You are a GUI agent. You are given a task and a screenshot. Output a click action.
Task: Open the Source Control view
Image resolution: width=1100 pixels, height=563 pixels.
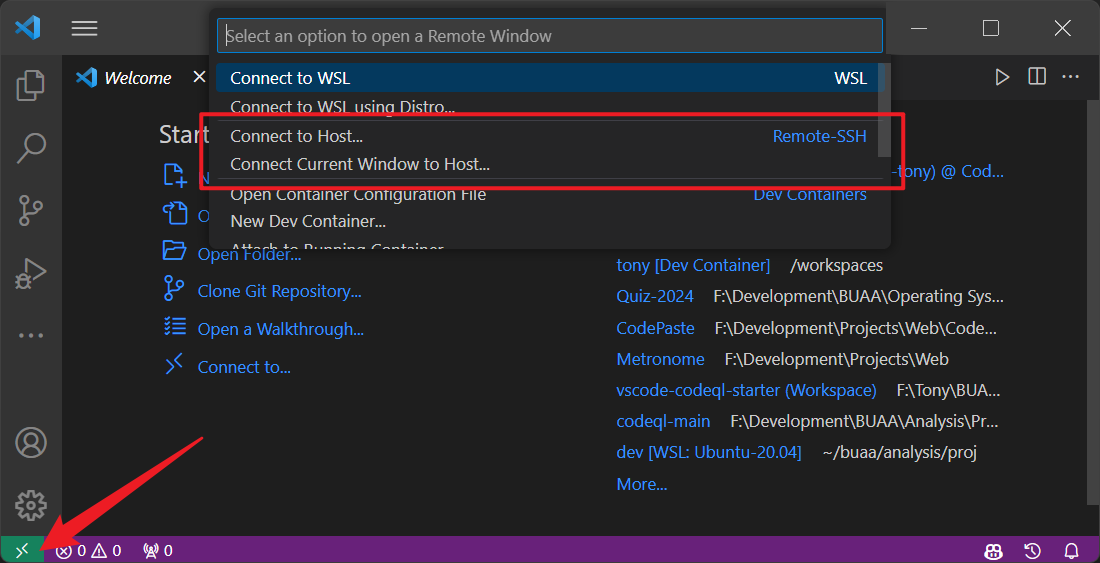(31, 210)
